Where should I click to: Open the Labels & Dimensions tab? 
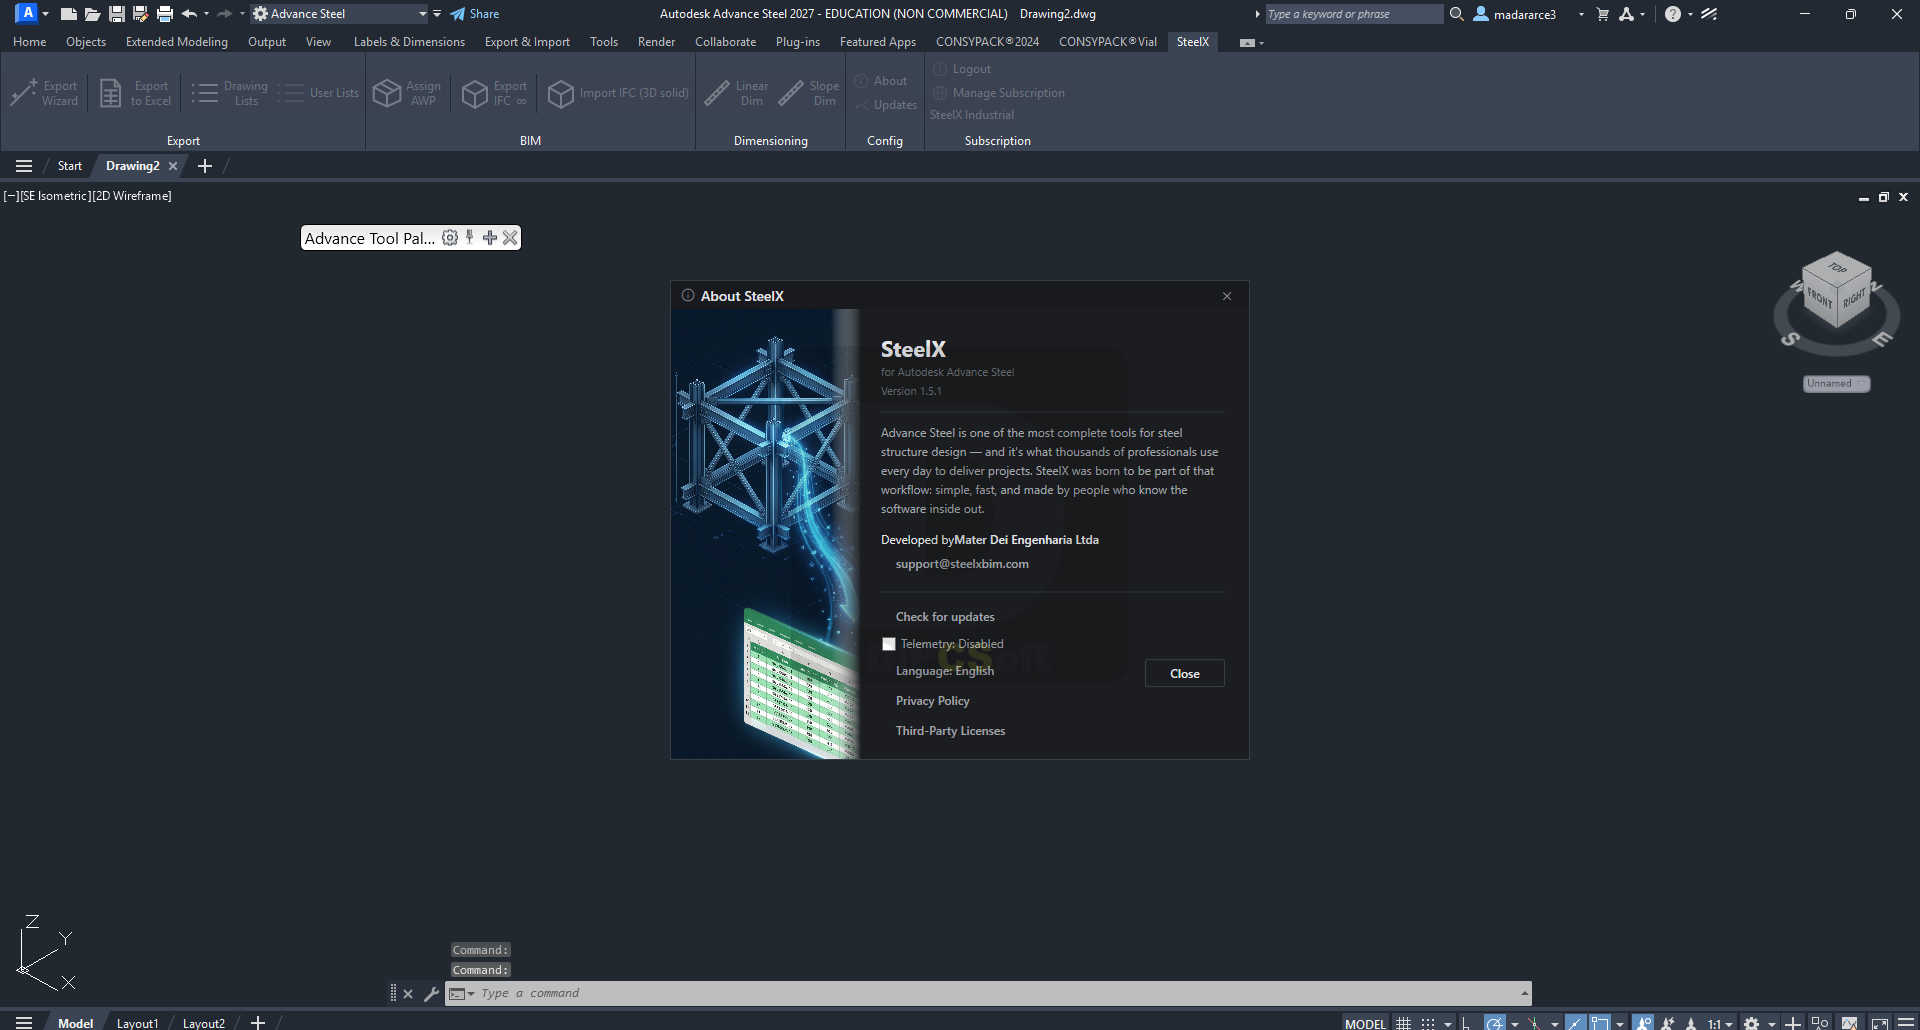point(409,42)
